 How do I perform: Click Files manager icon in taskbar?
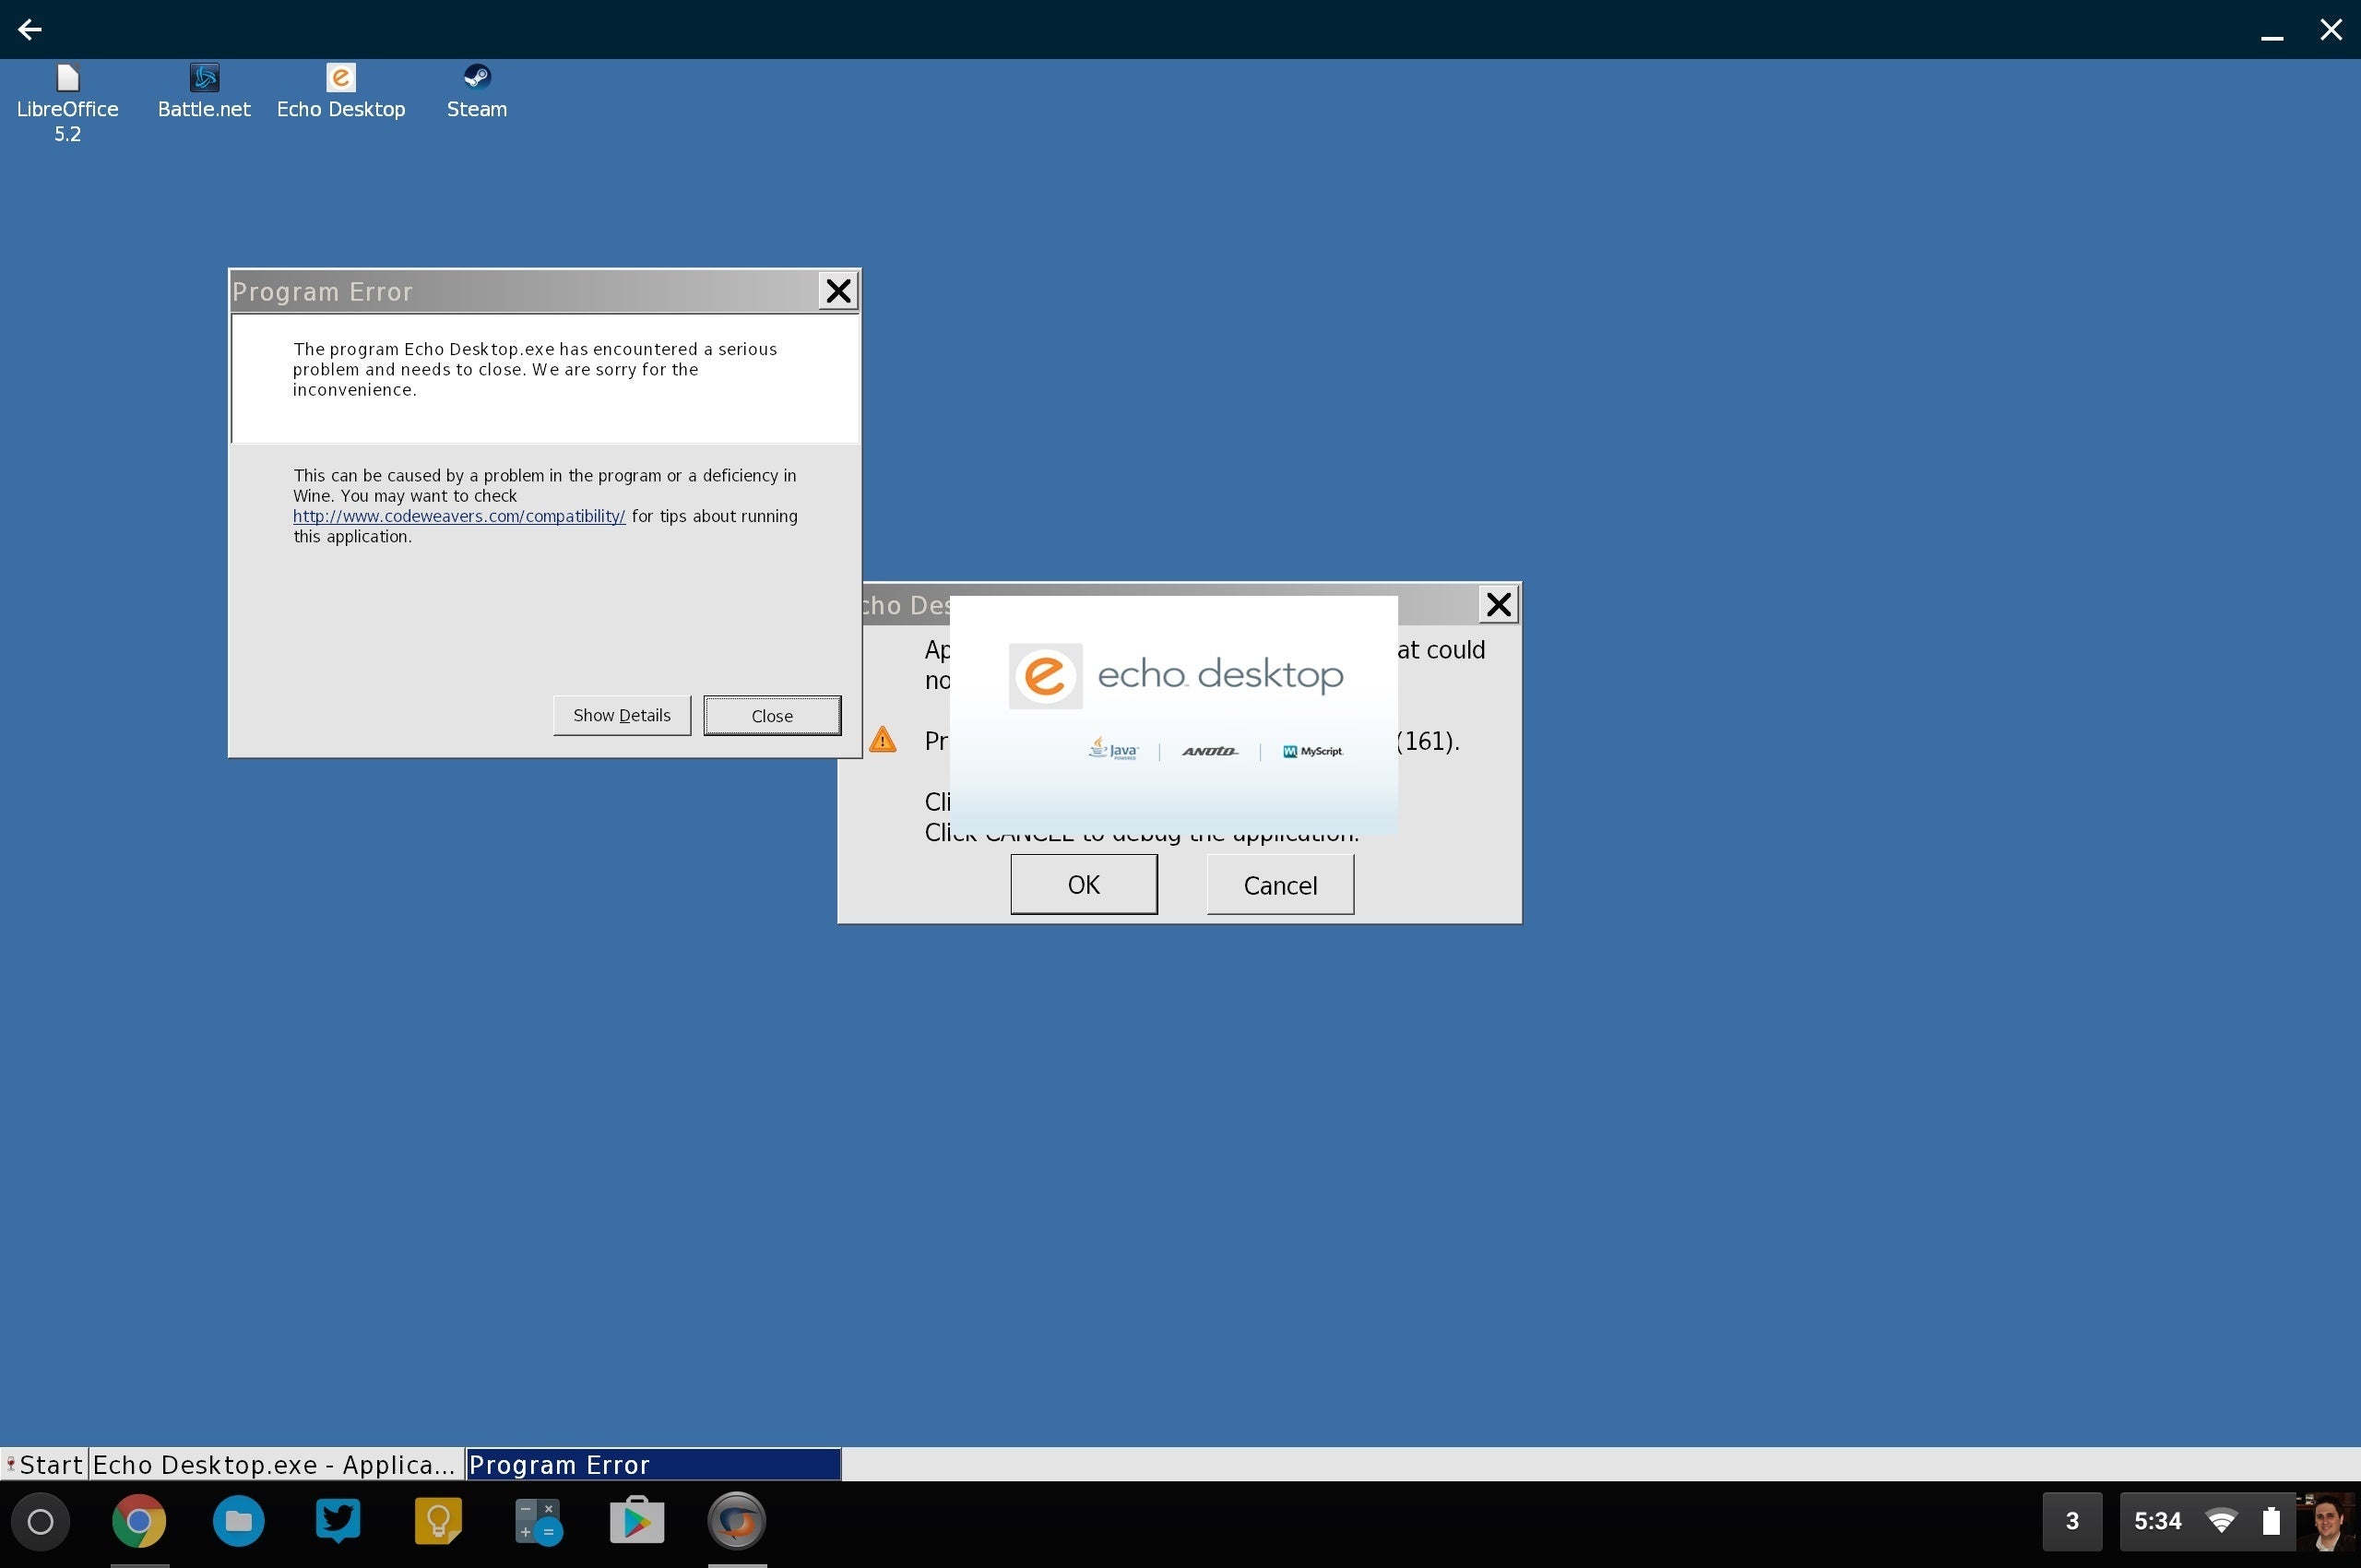[x=236, y=1523]
